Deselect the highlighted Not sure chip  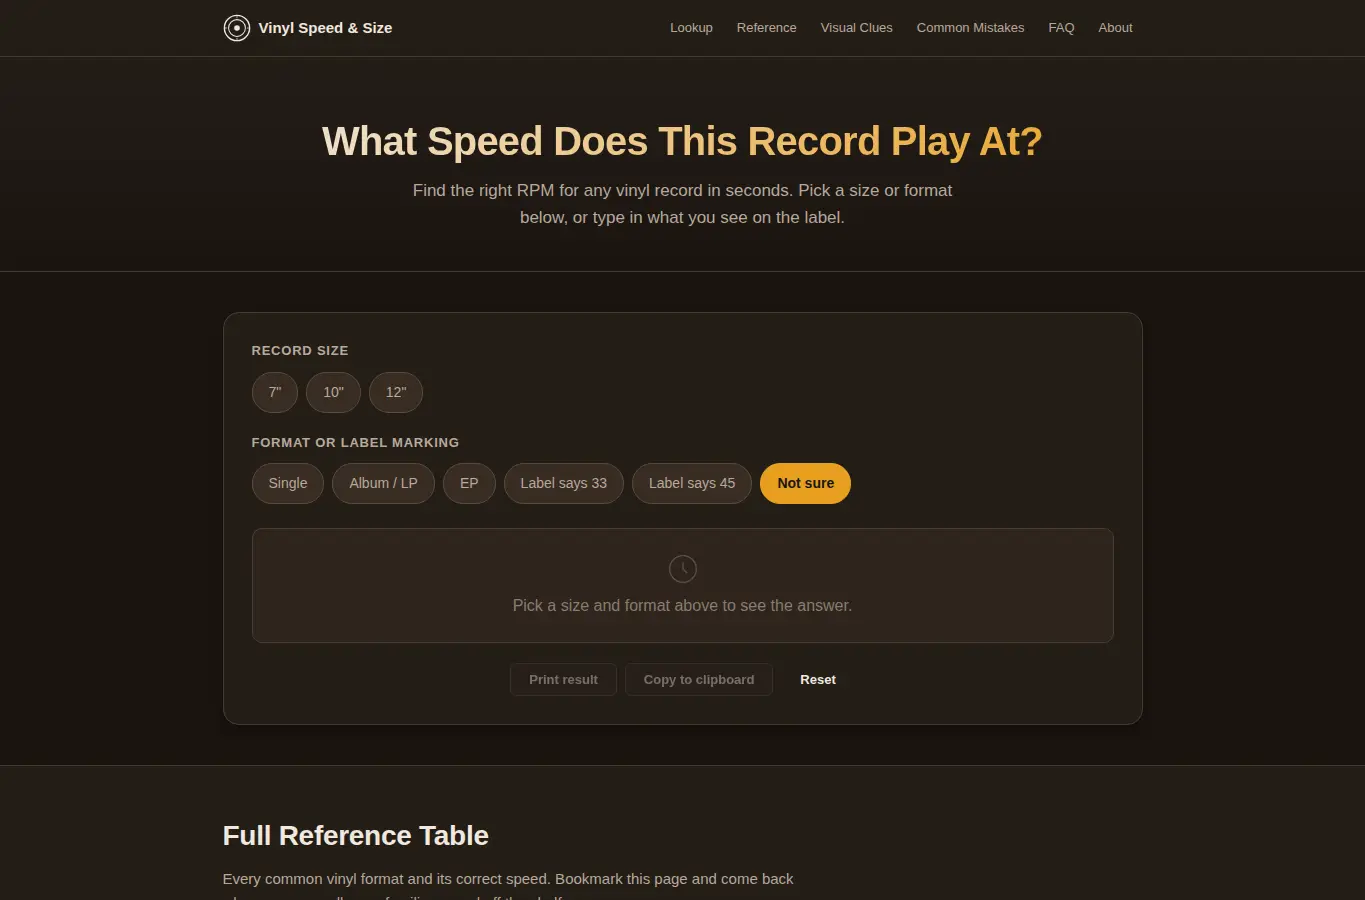click(x=805, y=483)
